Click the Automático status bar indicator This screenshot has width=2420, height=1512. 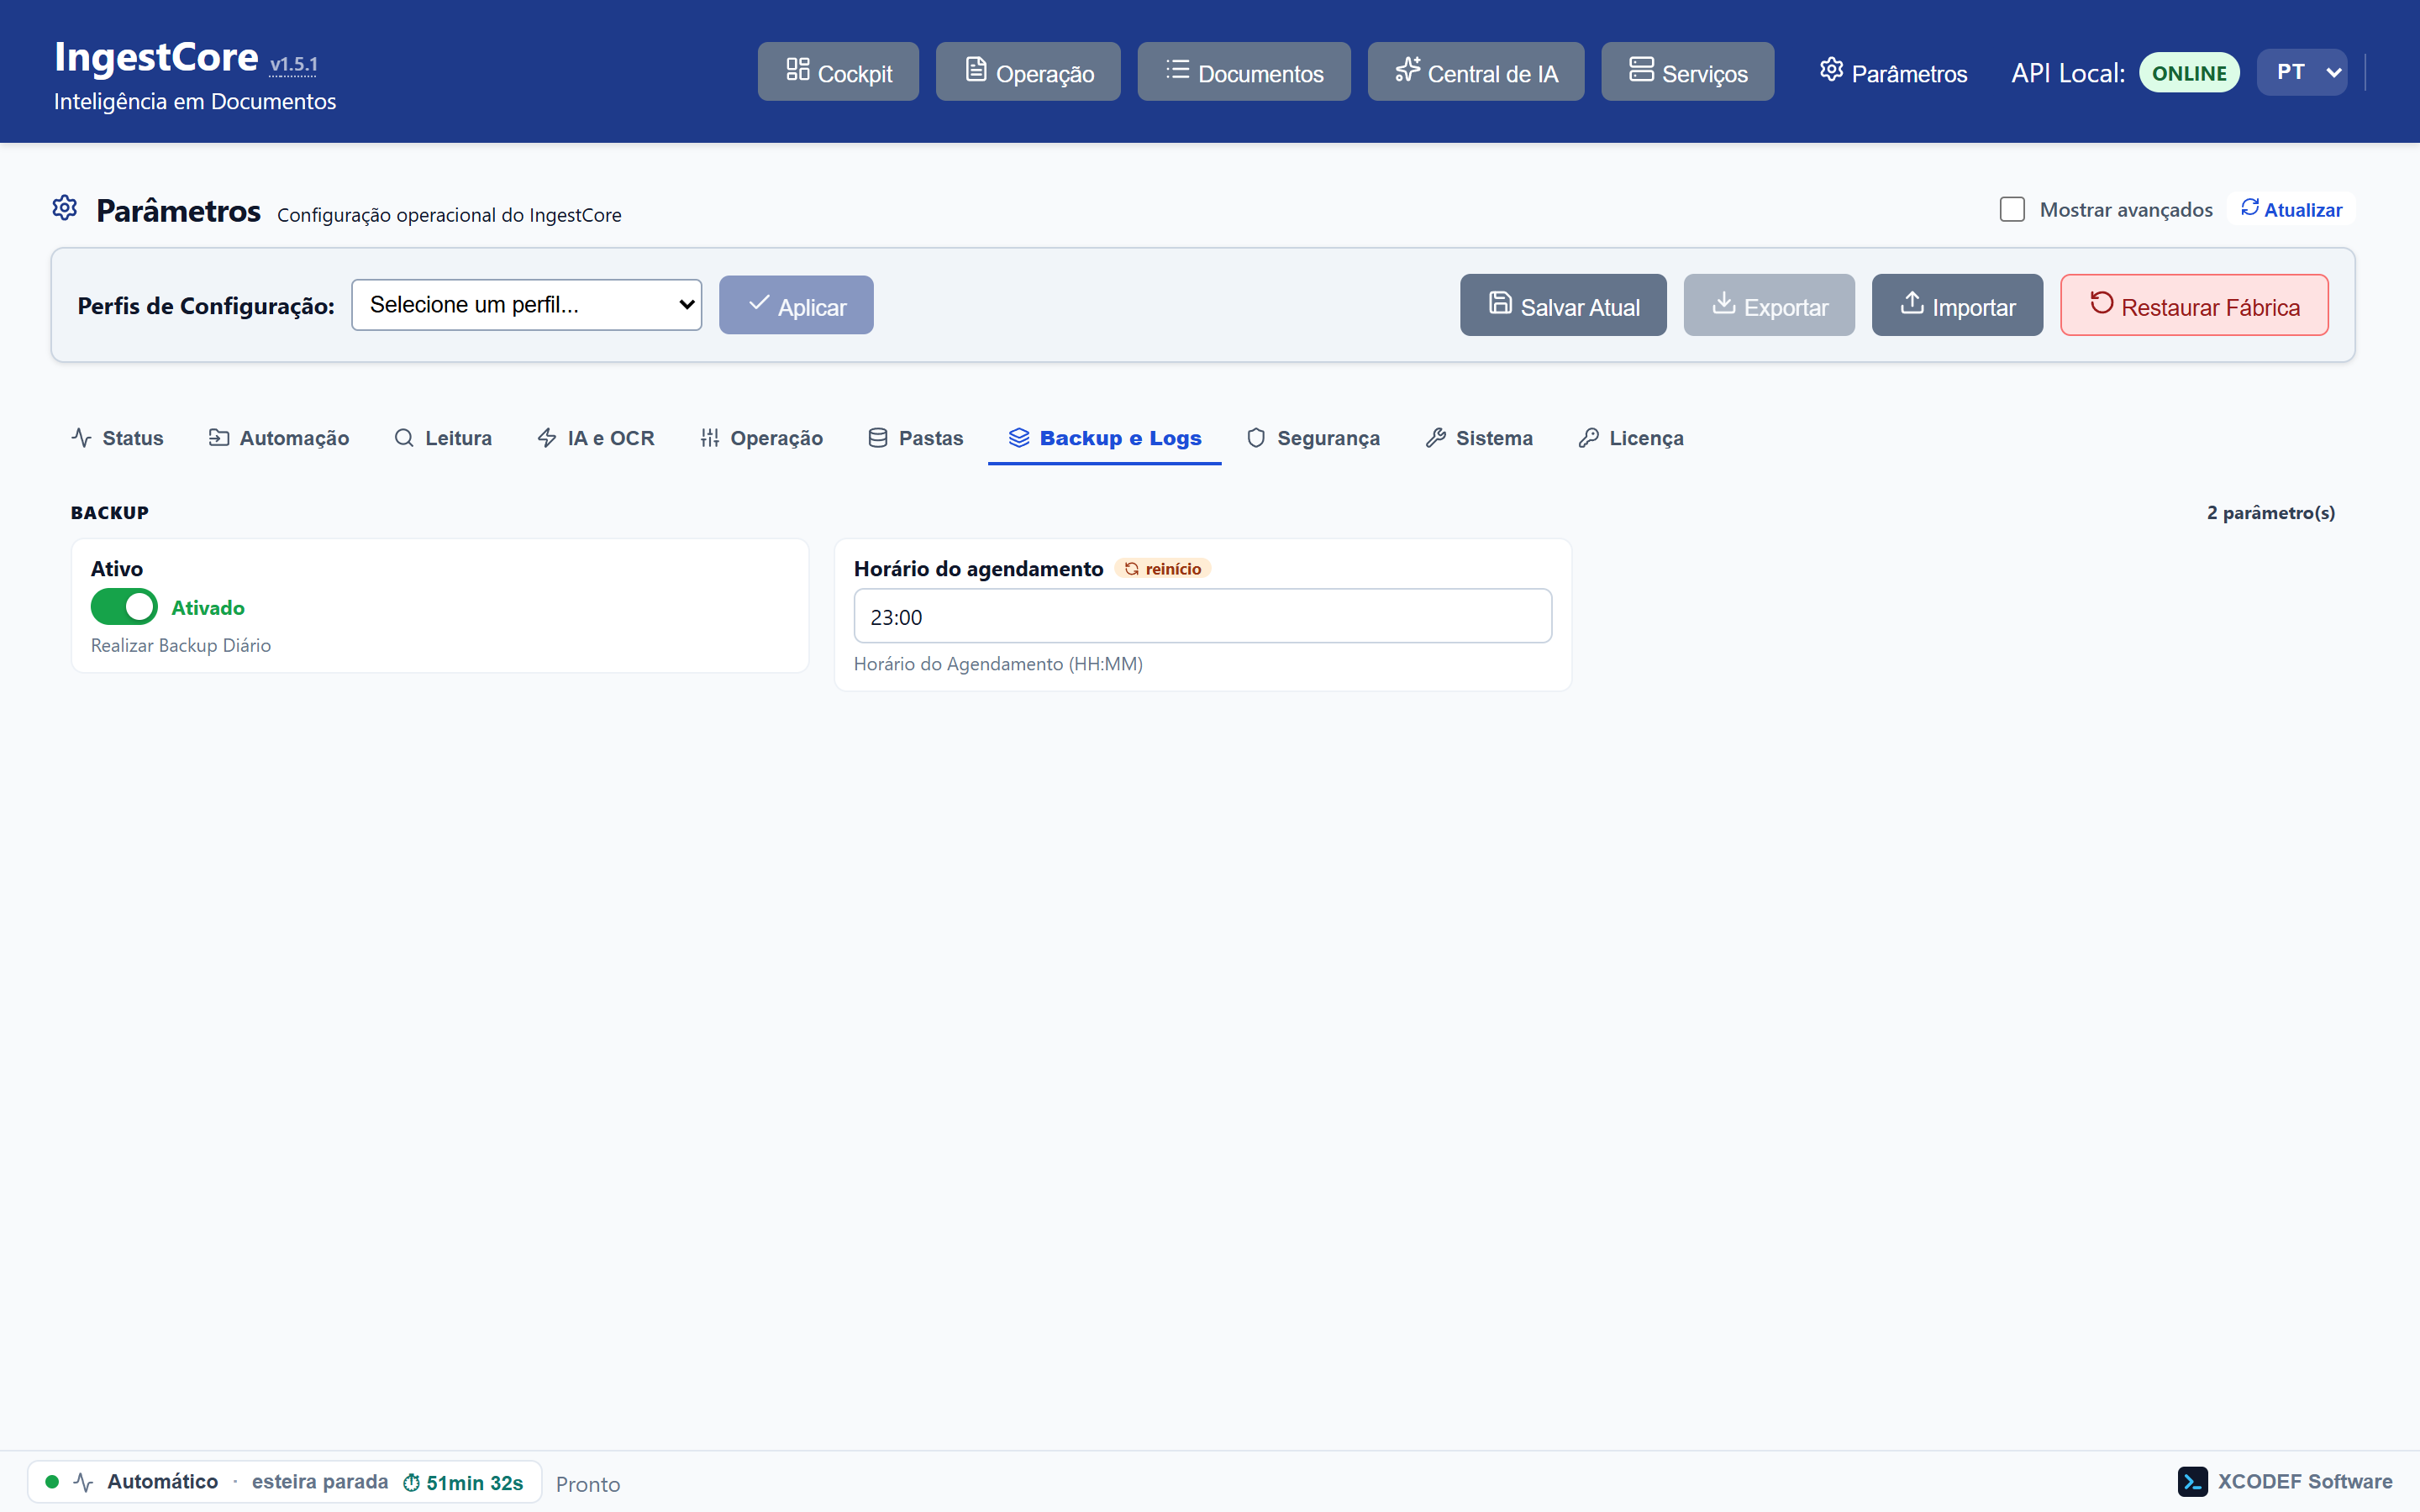285,1481
